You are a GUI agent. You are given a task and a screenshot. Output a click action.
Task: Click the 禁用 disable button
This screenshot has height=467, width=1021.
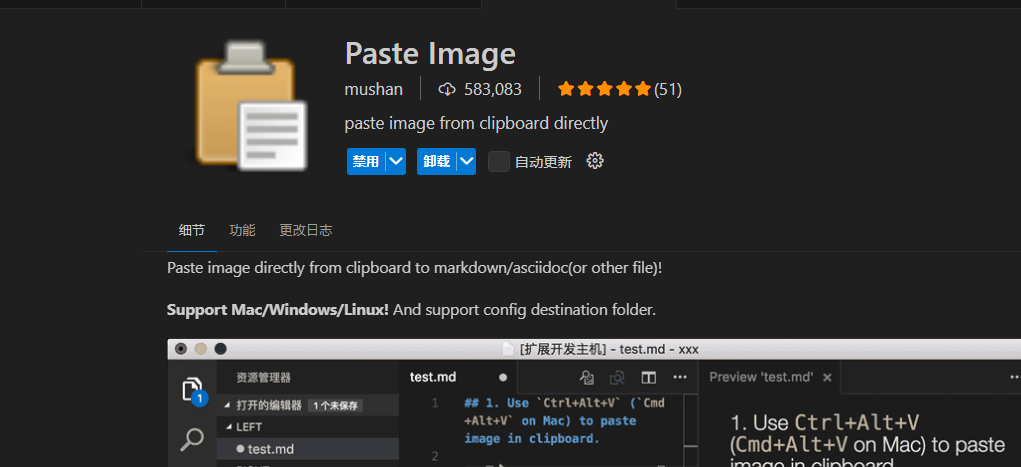[x=365, y=161]
